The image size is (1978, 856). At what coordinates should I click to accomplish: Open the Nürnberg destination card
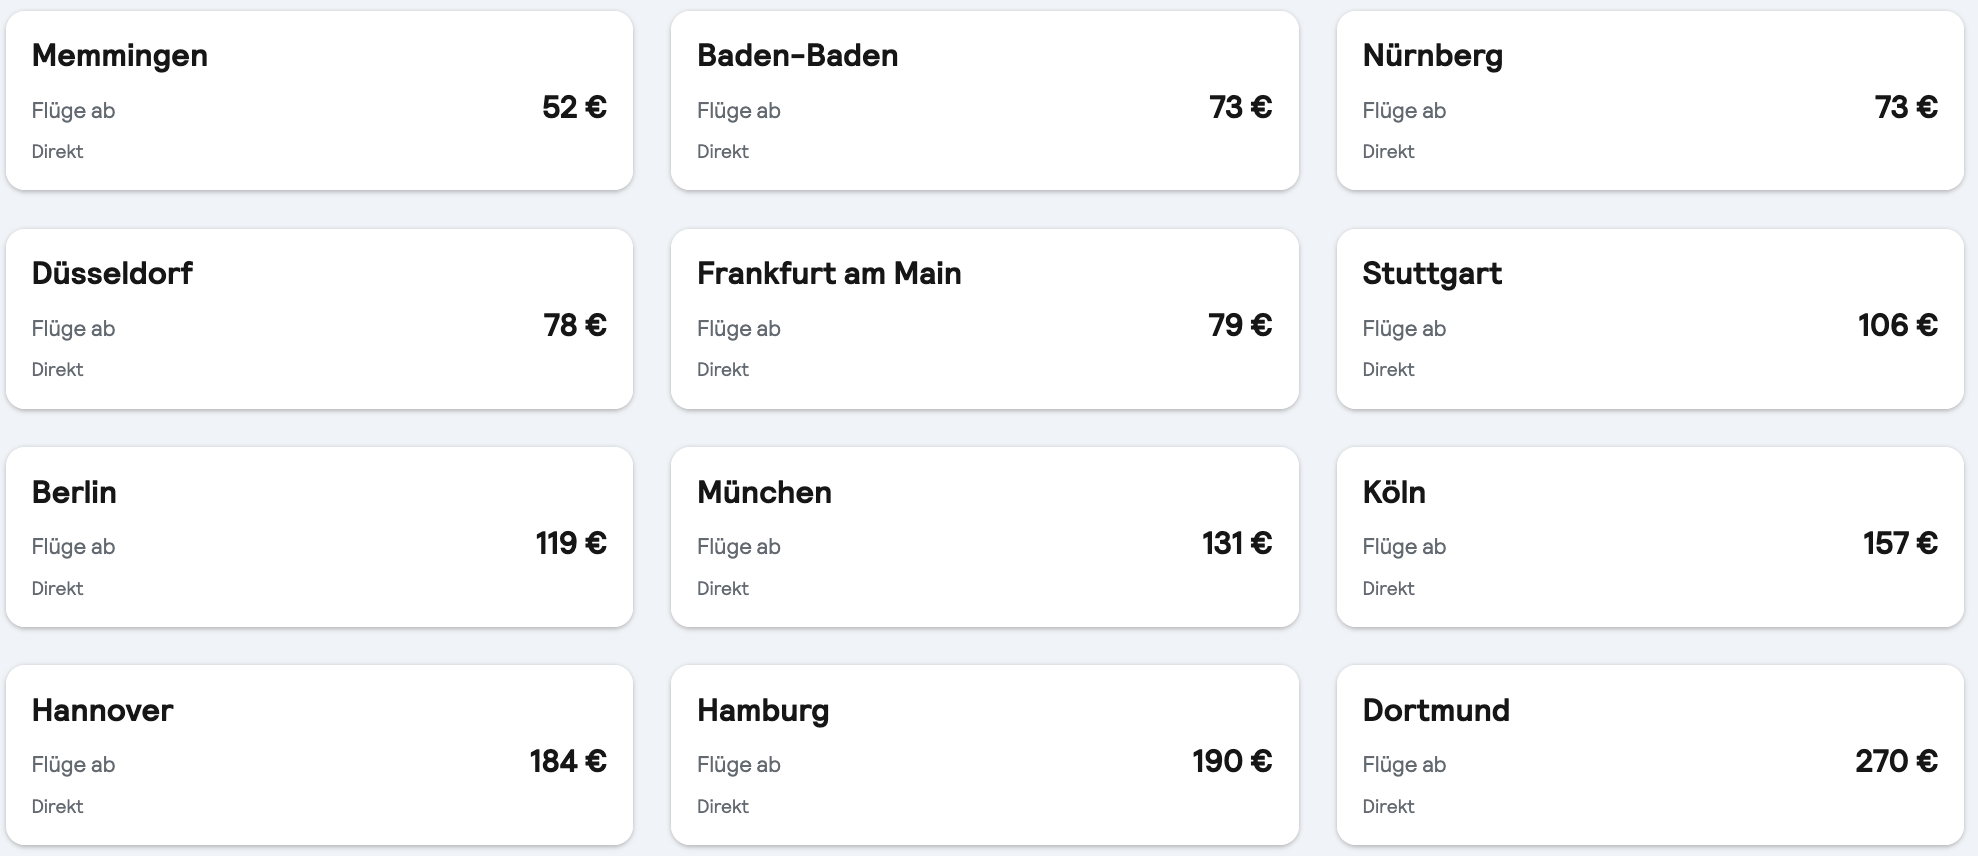click(1650, 100)
